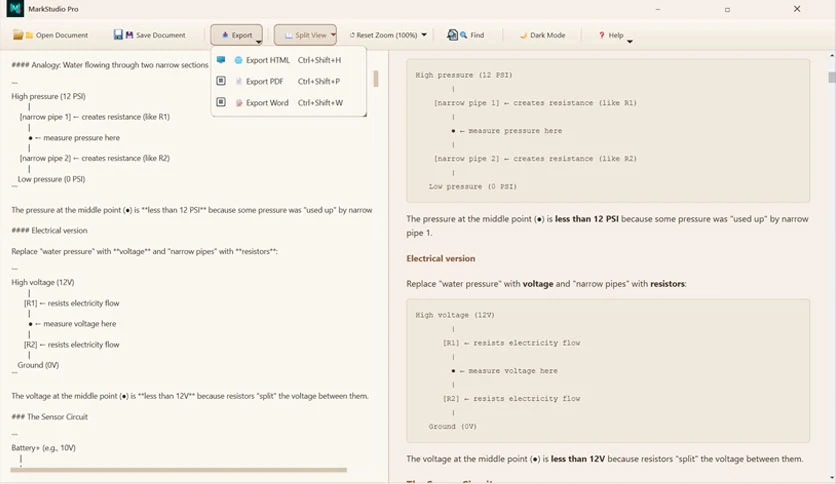The image size is (836, 484).
Task: Click 'less than 12V' bold text in preview
Action: pyautogui.click(x=577, y=459)
